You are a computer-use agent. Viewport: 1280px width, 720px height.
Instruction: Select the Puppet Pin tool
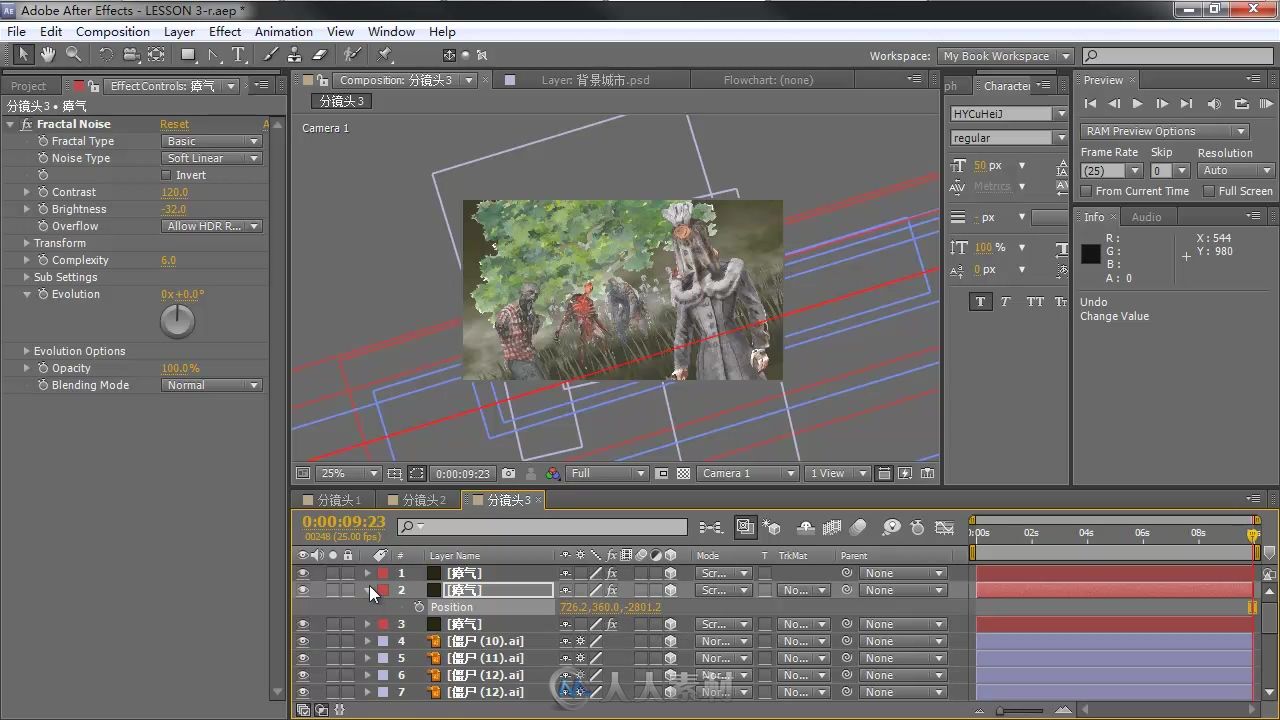pyautogui.click(x=385, y=55)
